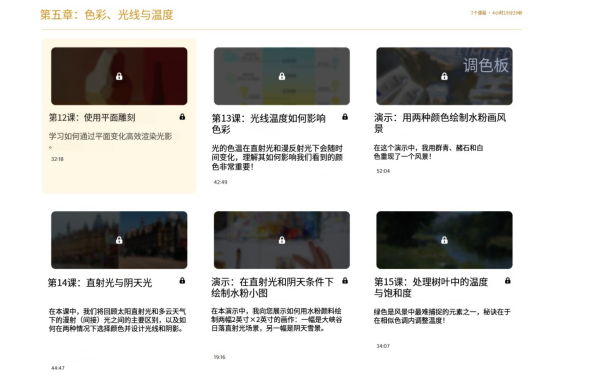Click description starting 在这个演示中，我用群青
This screenshot has height=383, width=600.
click(x=428, y=152)
